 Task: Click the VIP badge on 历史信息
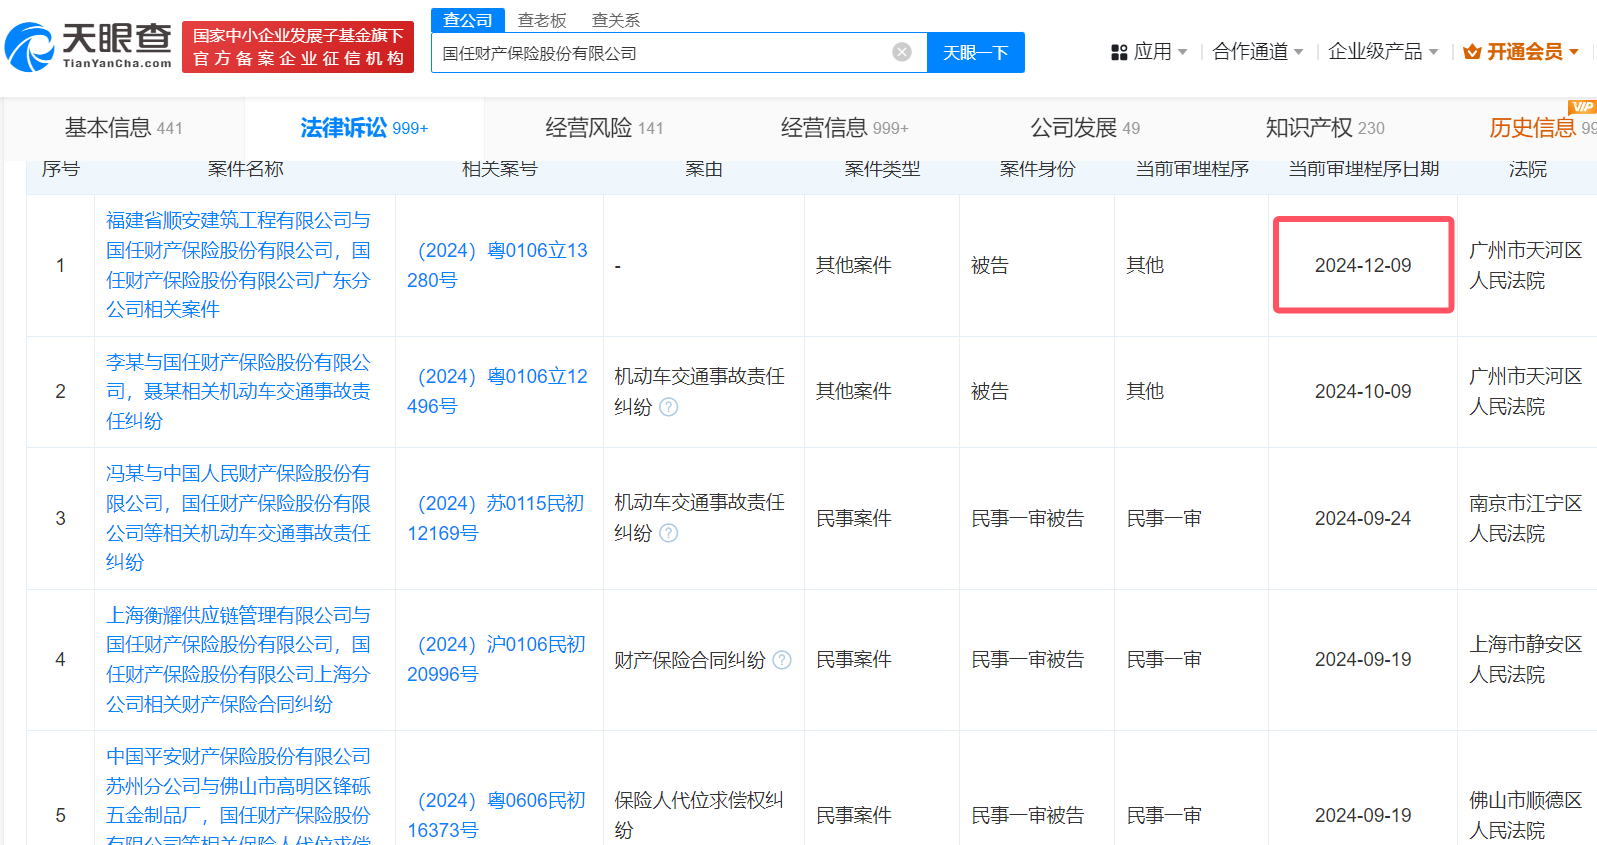1583,107
